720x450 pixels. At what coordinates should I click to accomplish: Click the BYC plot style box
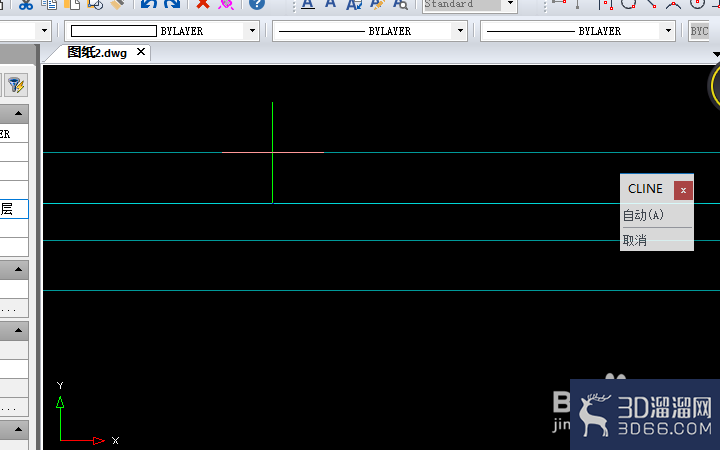(x=699, y=31)
